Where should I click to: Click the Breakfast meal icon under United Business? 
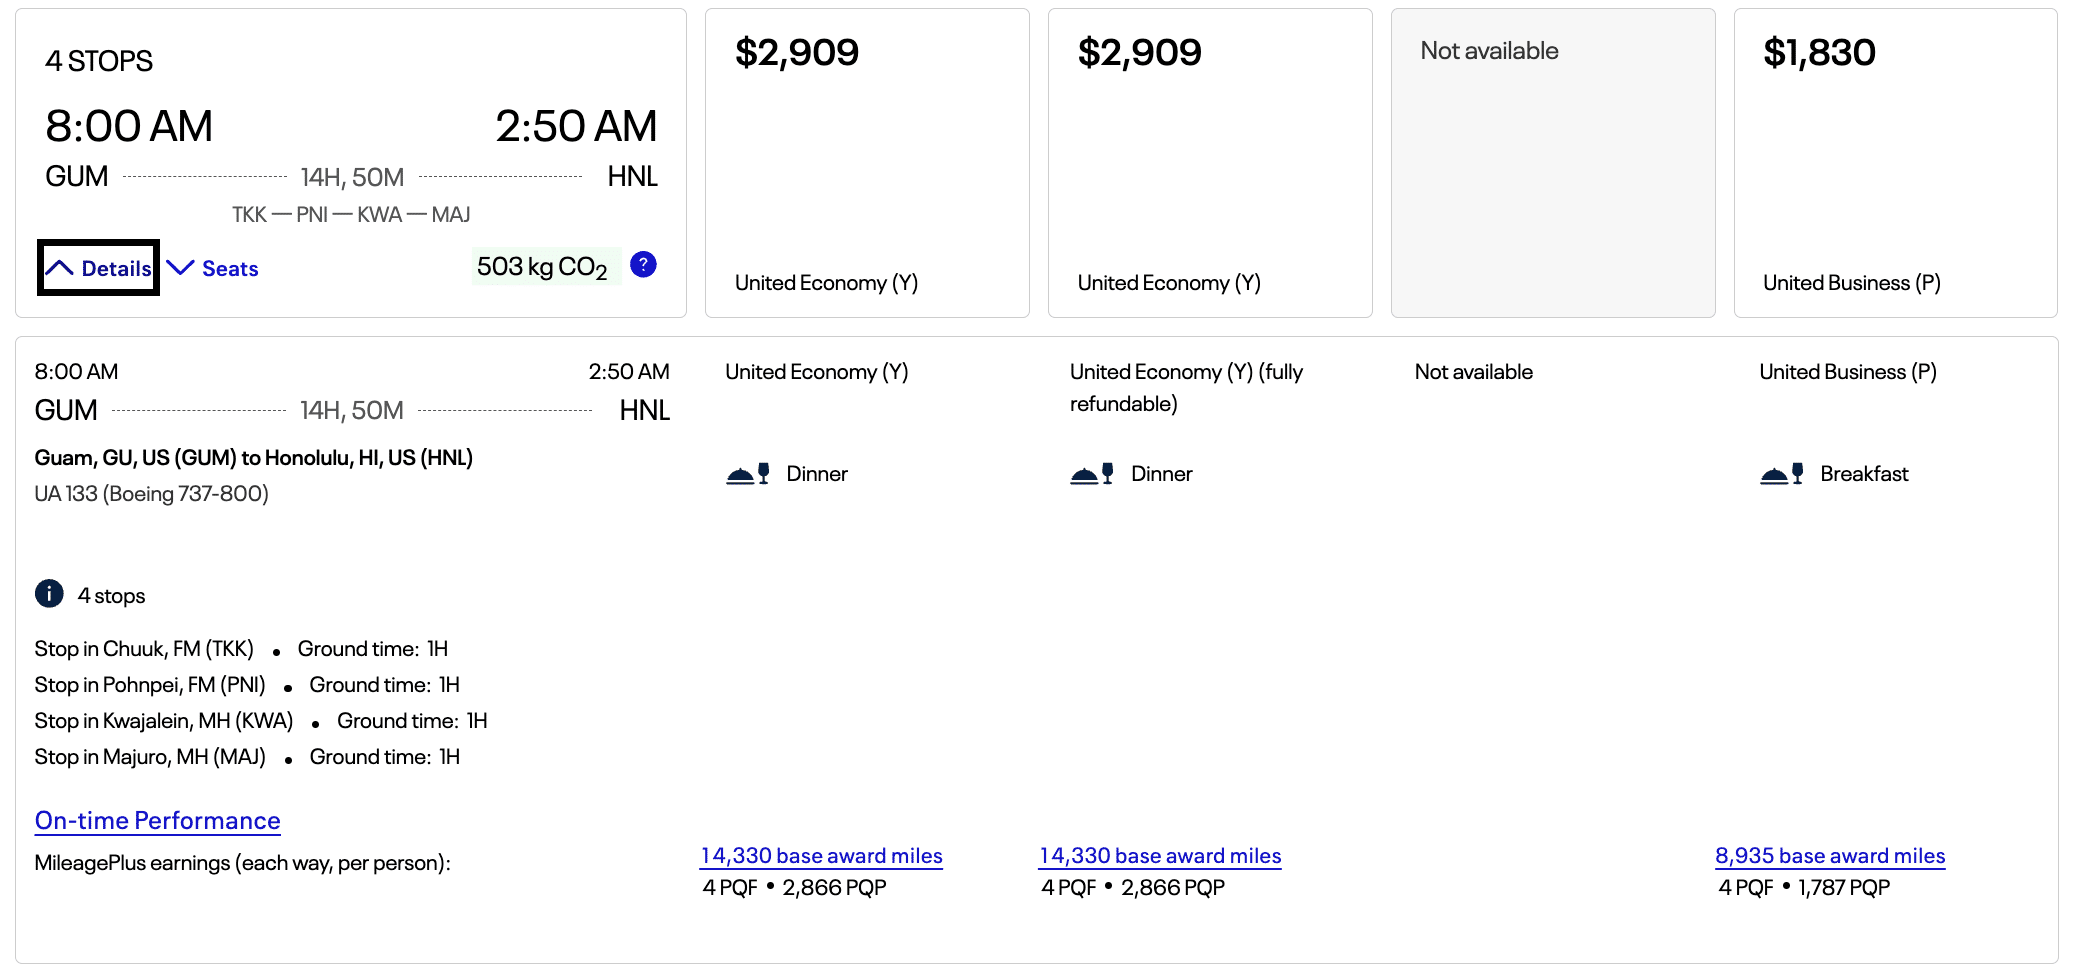click(x=1781, y=474)
